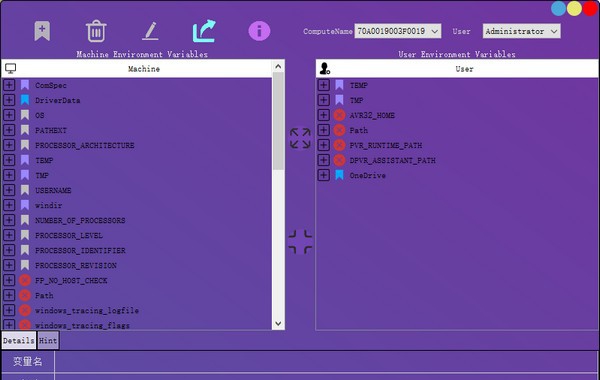This screenshot has height=380, width=600.
Task: Click the user icon in User header
Action: pyautogui.click(x=325, y=68)
